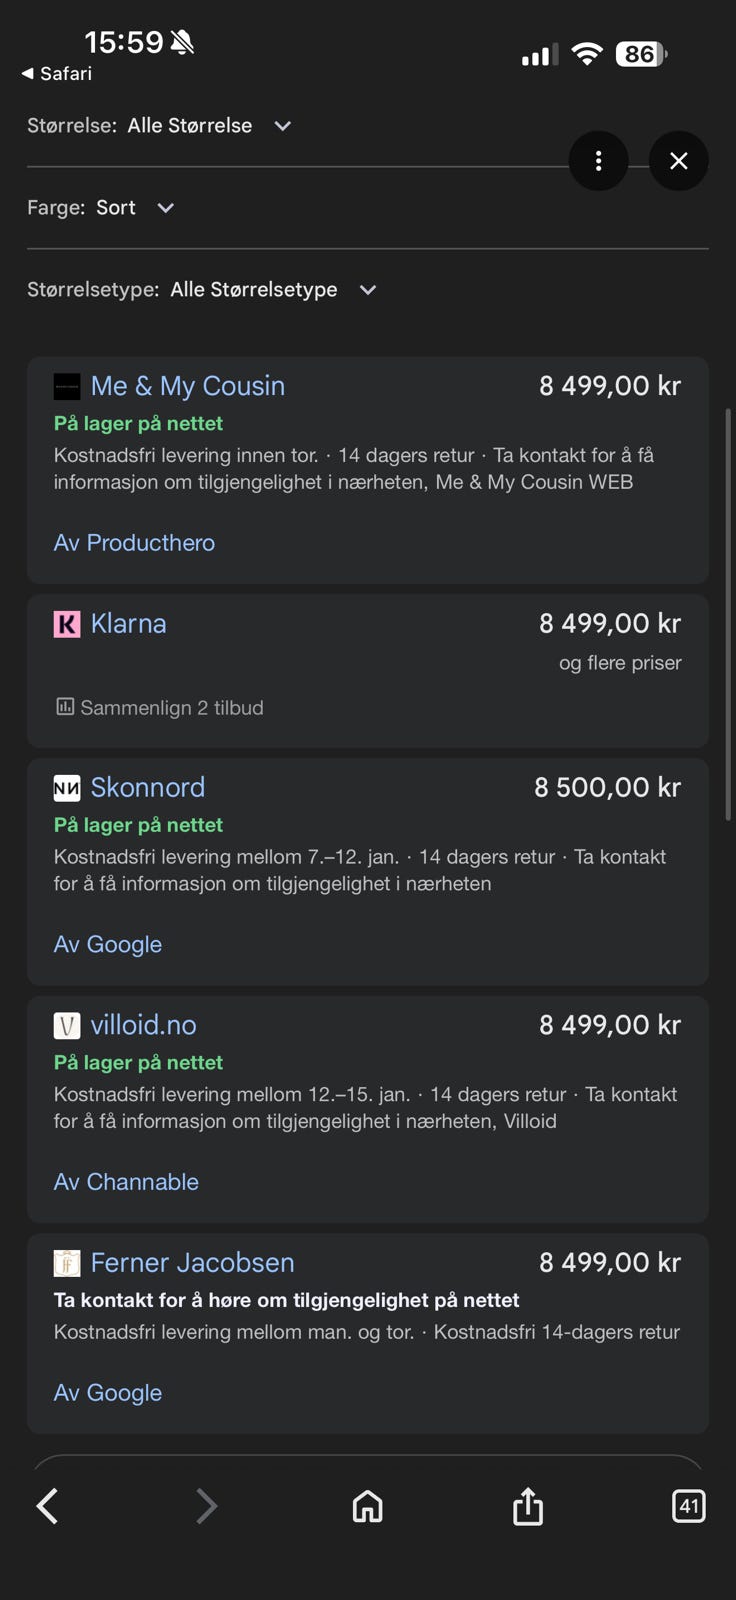Open the Ferner Jacobsen offer link
The height and width of the screenshot is (1600, 736).
click(x=192, y=1263)
